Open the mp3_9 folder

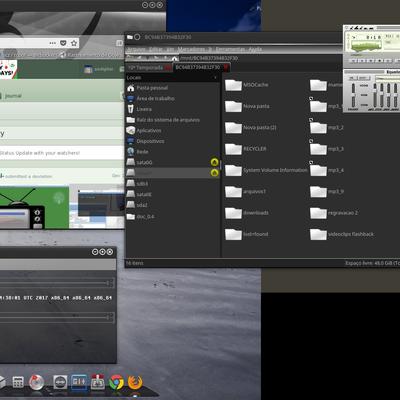(327, 191)
